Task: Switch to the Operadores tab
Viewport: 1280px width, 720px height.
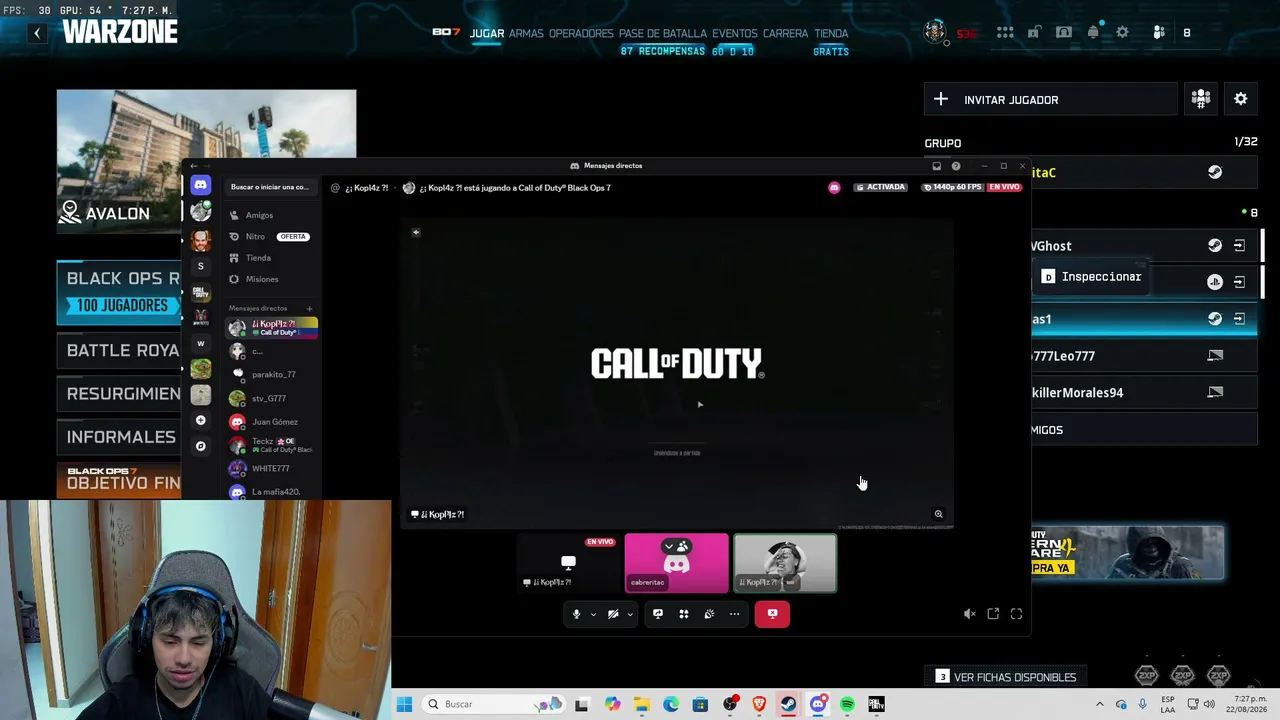Action: 581,33
